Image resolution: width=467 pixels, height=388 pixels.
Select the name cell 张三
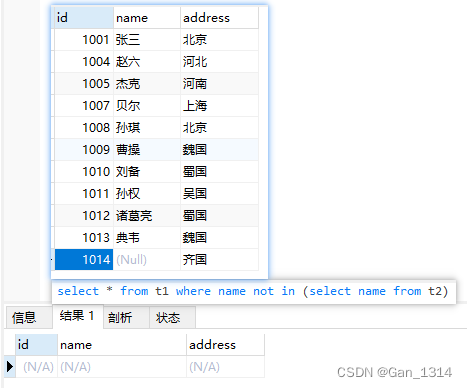[x=147, y=40]
